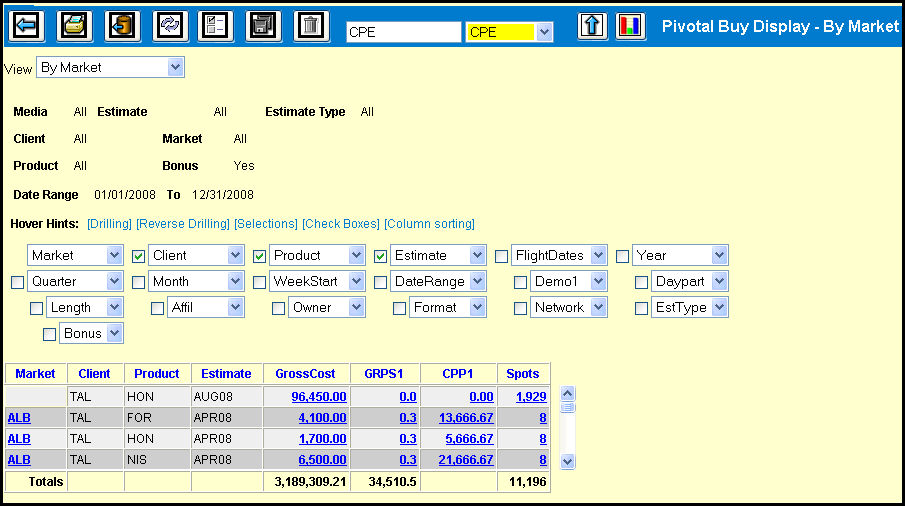This screenshot has height=506, width=905.
Task: Check the EstType checkbox
Action: (x=641, y=308)
